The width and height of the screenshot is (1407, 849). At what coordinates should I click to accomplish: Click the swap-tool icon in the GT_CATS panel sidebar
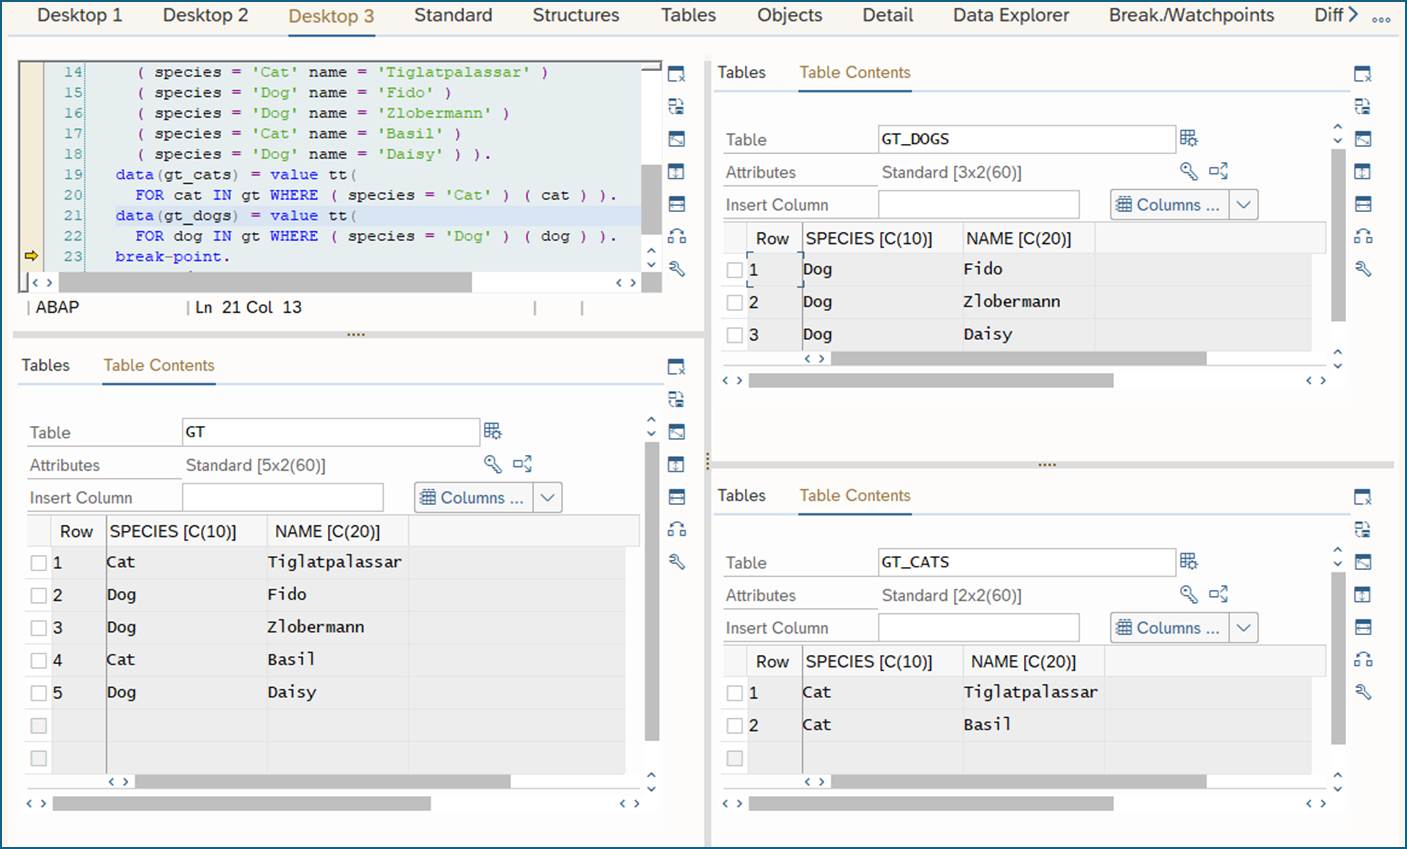click(x=1362, y=530)
